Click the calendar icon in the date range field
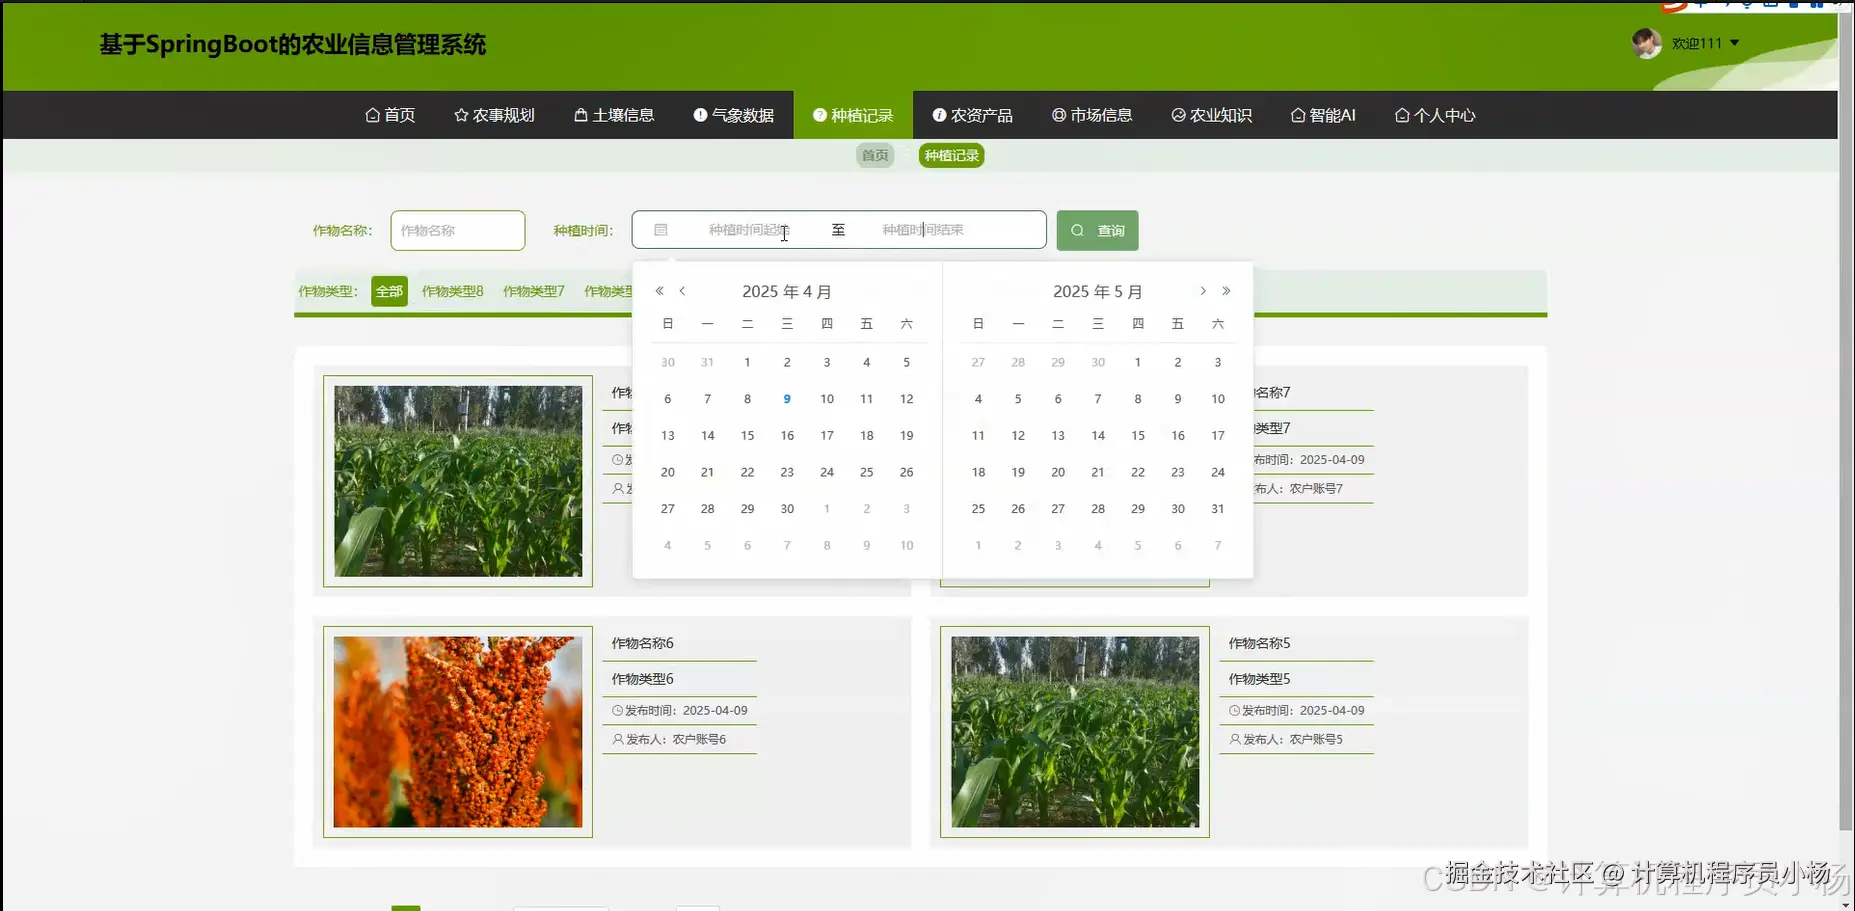This screenshot has width=1855, height=911. 660,230
